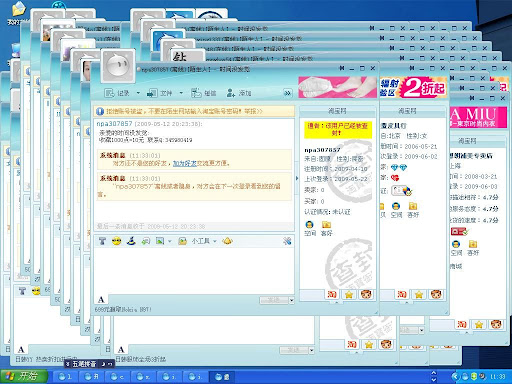The height and width of the screenshot is (384, 512).
Task: Open the font formatting T tool
Action: [102, 241]
